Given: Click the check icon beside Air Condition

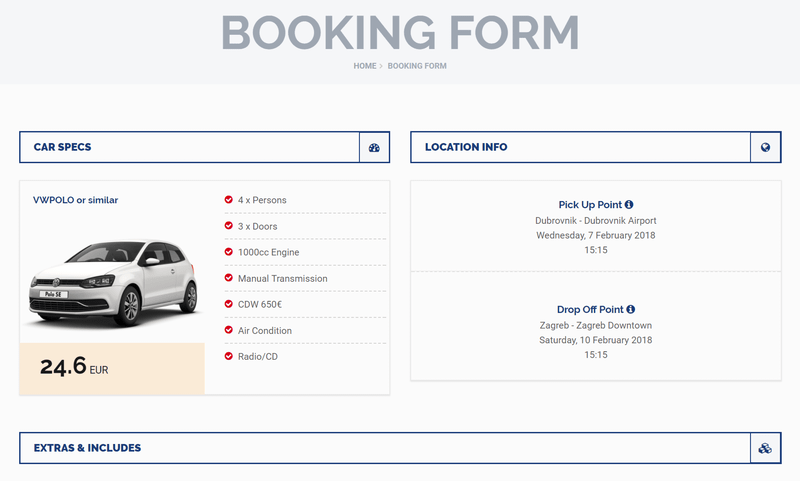Looking at the screenshot, I should (x=229, y=330).
